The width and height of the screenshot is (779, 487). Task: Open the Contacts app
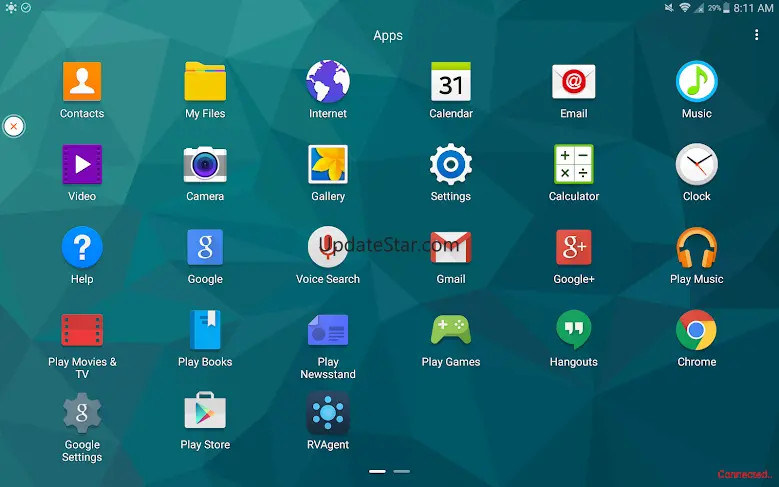point(82,81)
